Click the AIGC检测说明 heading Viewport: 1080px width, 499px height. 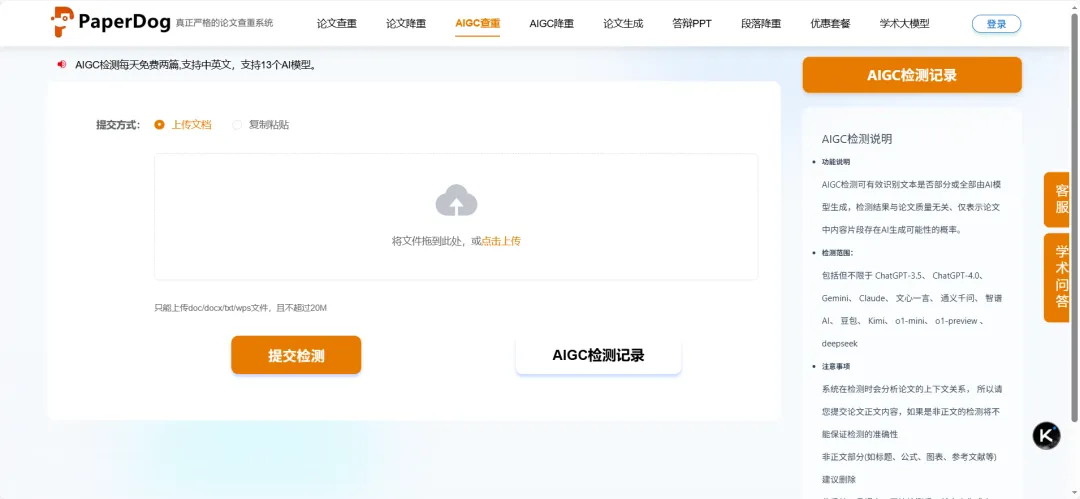pyautogui.click(x=857, y=139)
